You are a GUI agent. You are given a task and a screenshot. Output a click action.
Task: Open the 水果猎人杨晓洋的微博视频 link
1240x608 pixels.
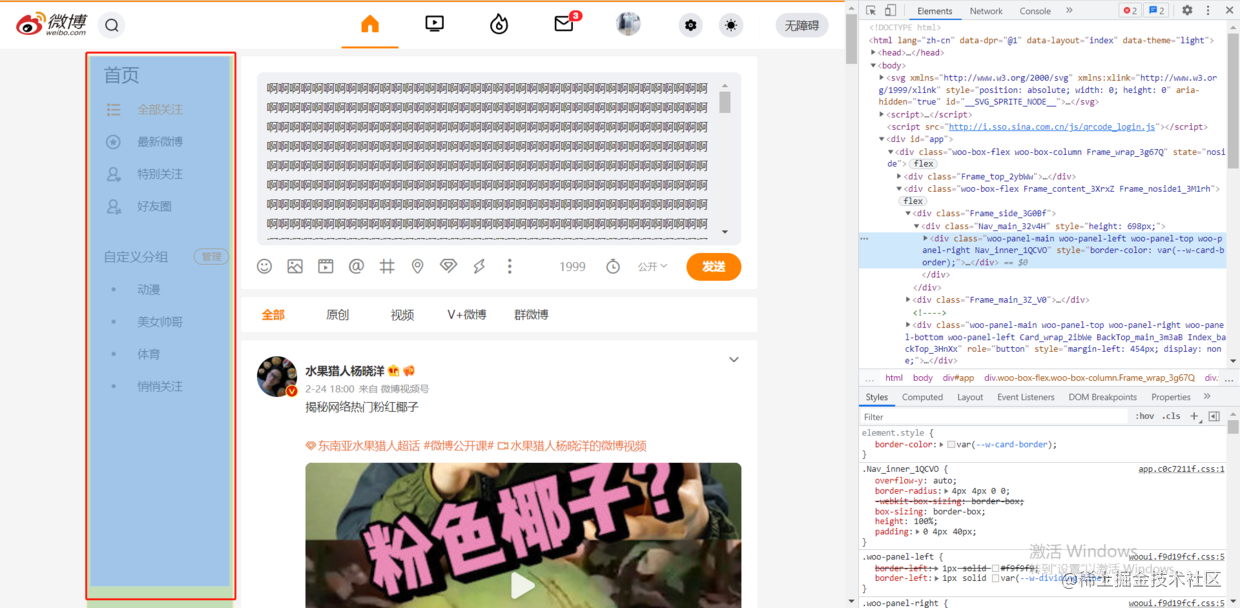pyautogui.click(x=572, y=446)
